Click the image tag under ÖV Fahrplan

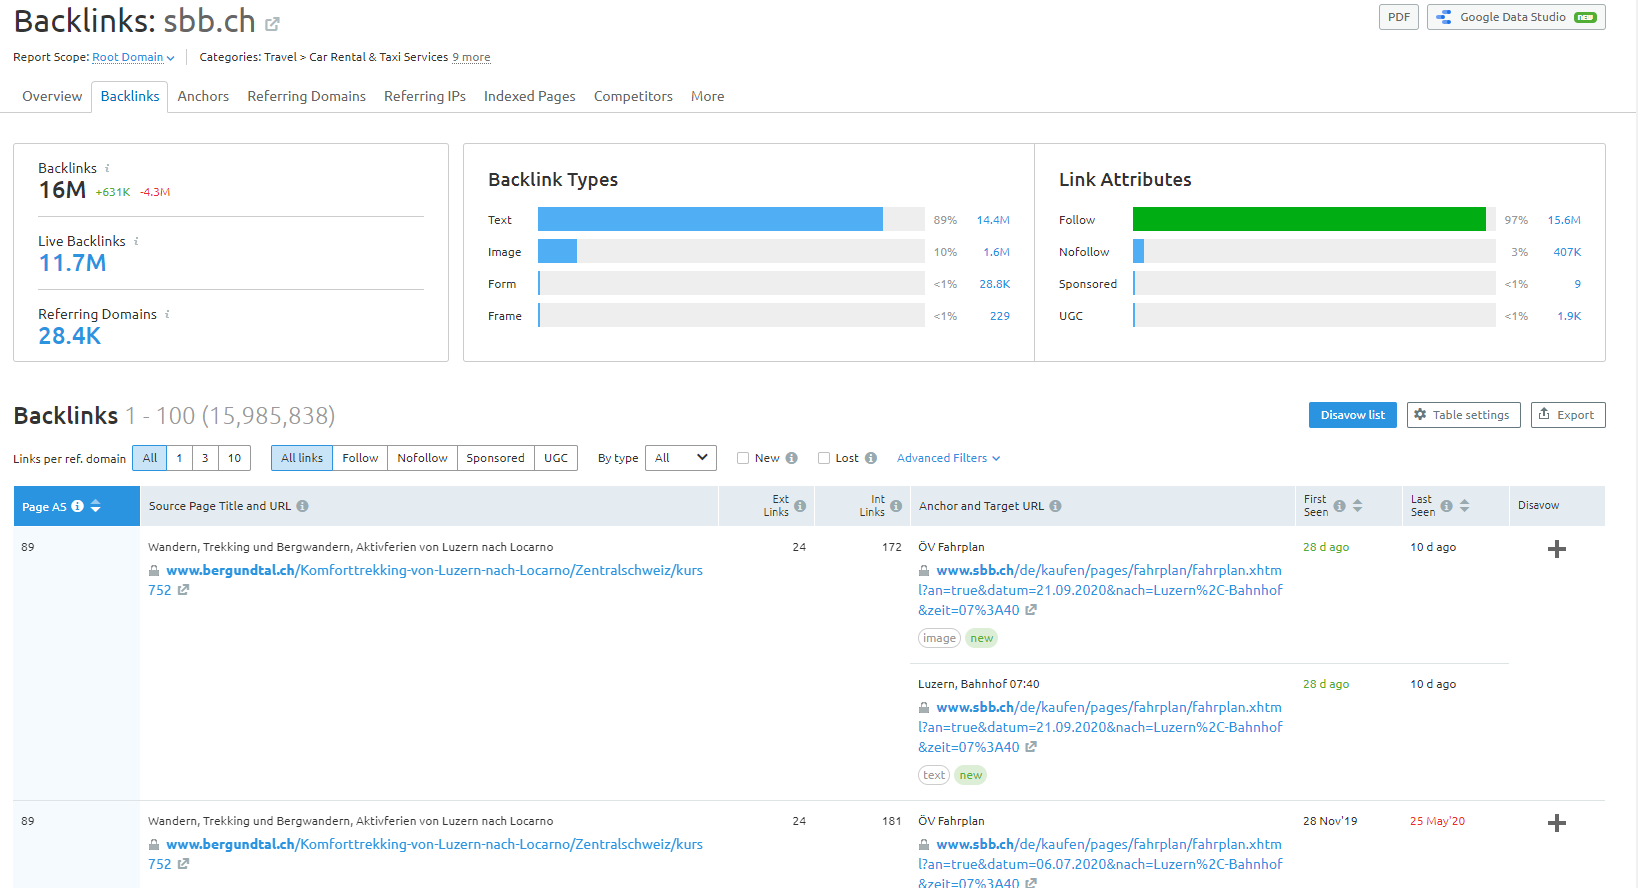pos(939,638)
